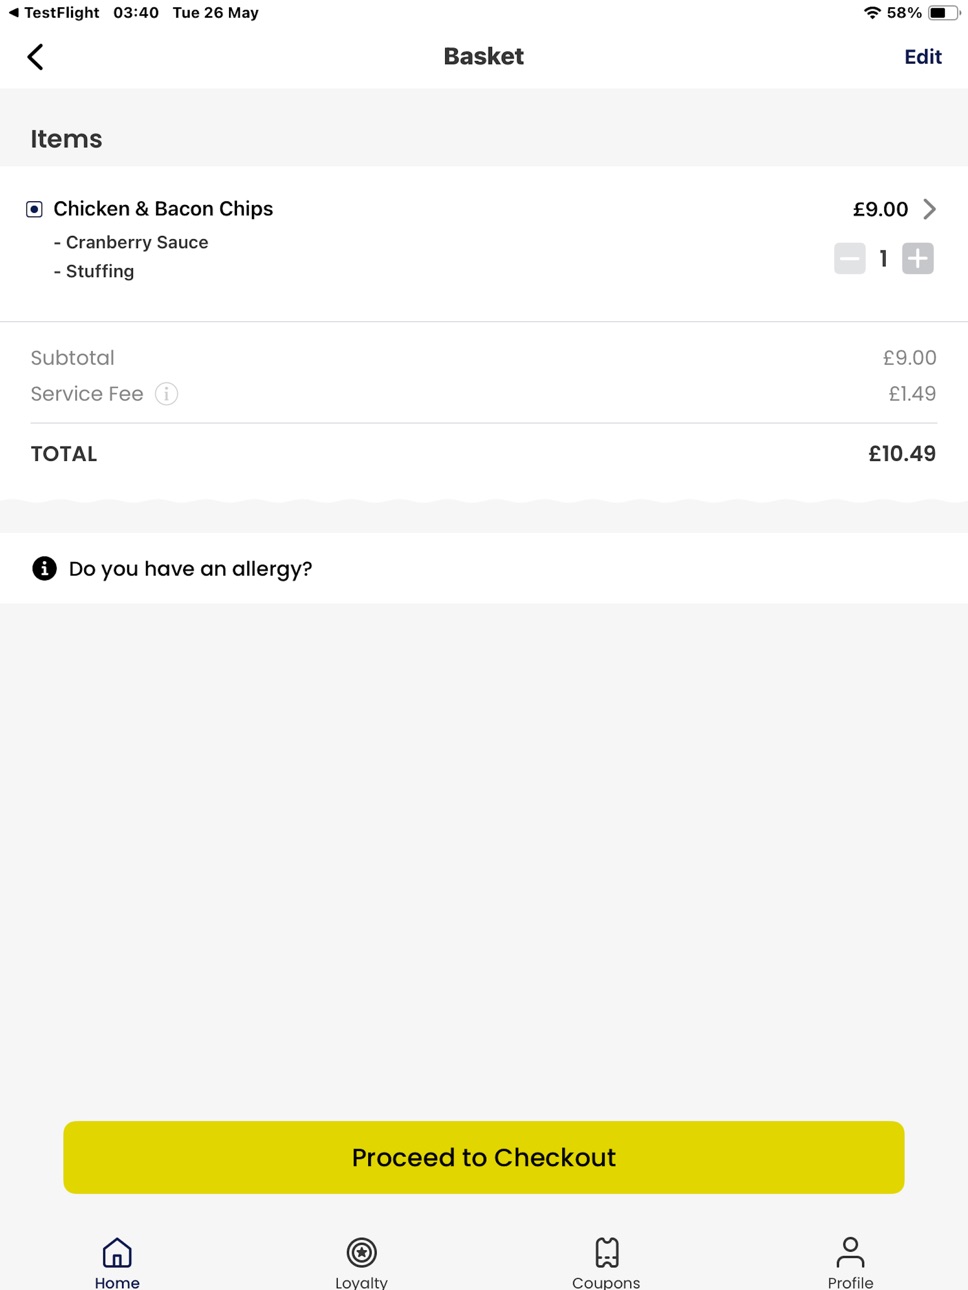
Task: Expand Chicken & Bacon Chips details chevron
Action: click(x=930, y=209)
